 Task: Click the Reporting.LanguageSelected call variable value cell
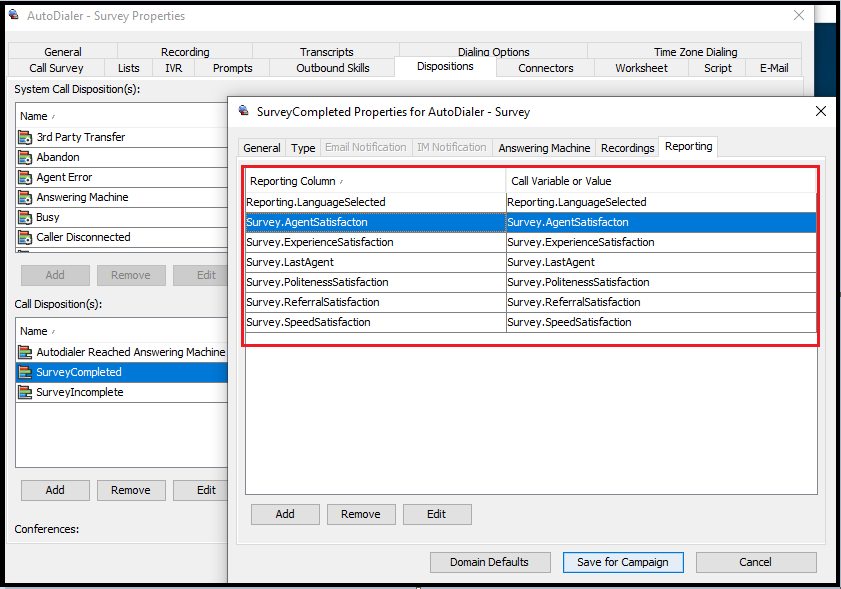661,202
